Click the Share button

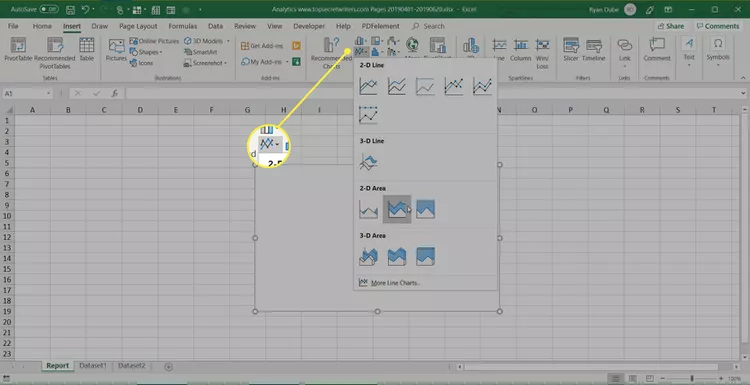pyautogui.click(x=671, y=26)
